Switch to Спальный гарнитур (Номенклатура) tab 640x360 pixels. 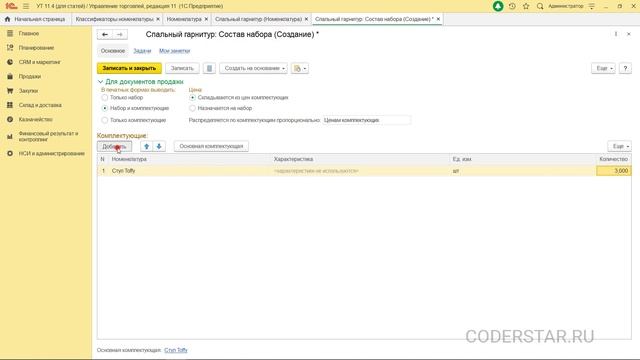258,19
